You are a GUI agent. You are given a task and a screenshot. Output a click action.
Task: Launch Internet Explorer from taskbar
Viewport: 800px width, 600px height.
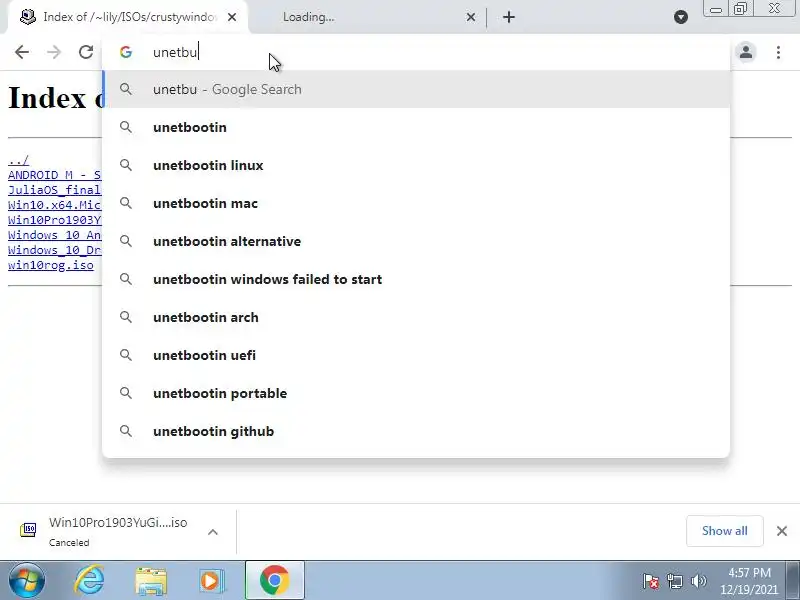(x=90, y=581)
